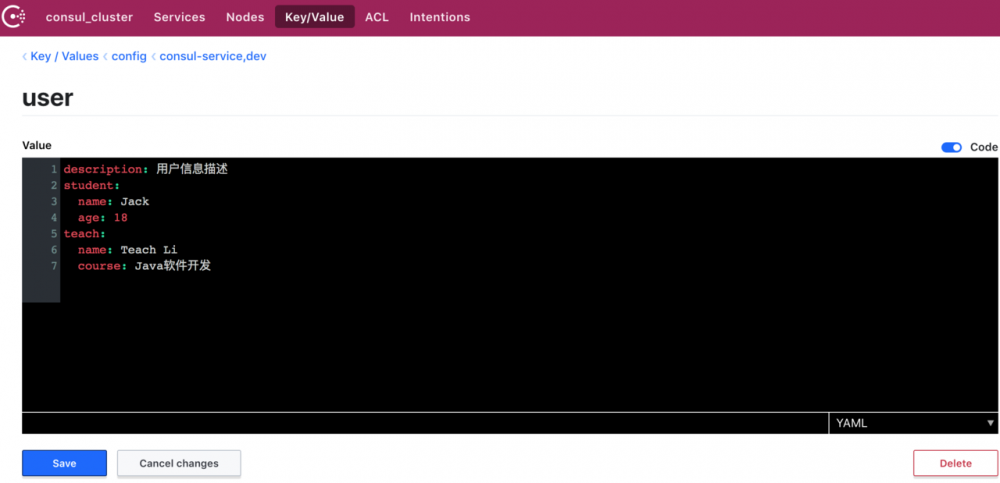The image size is (1000, 483).
Task: Open the config breadcrumb folder
Action: [129, 56]
